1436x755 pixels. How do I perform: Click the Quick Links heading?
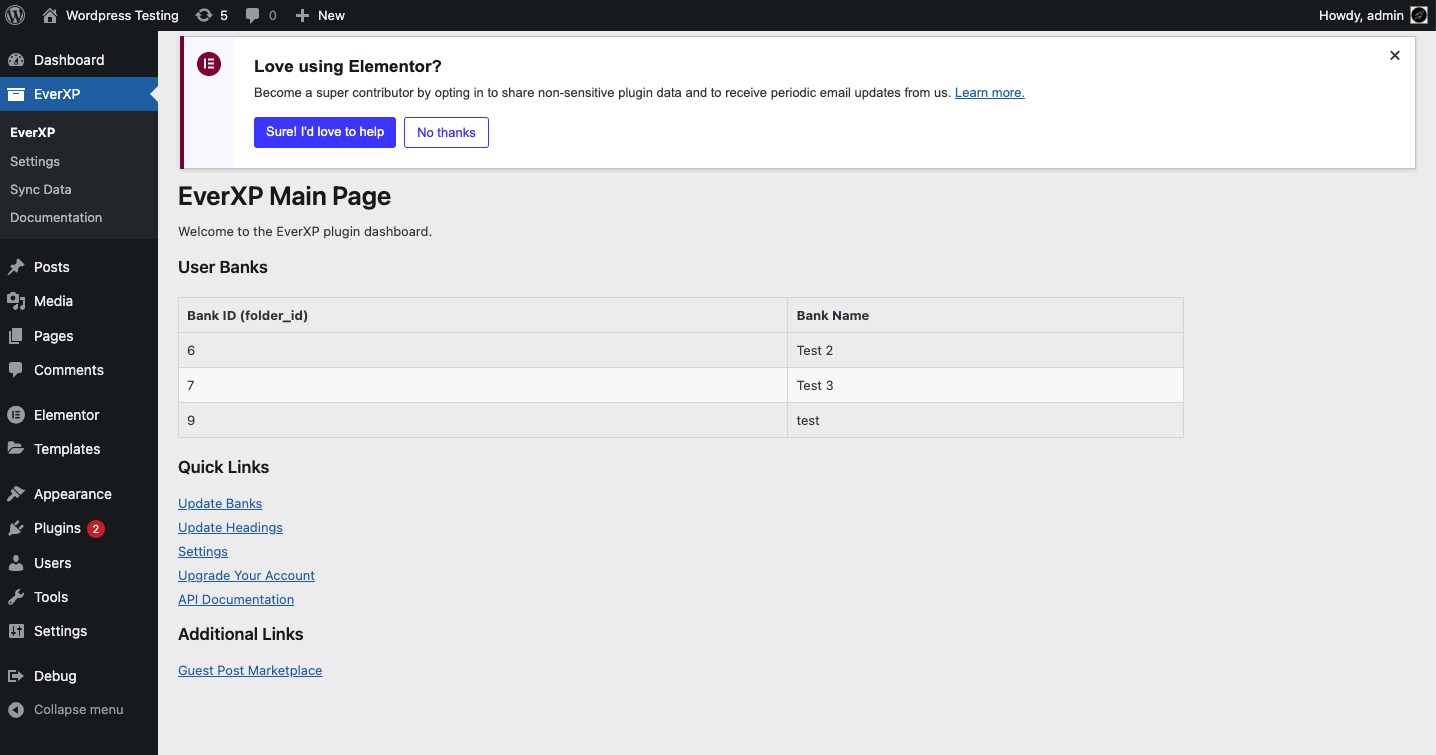[x=224, y=467]
